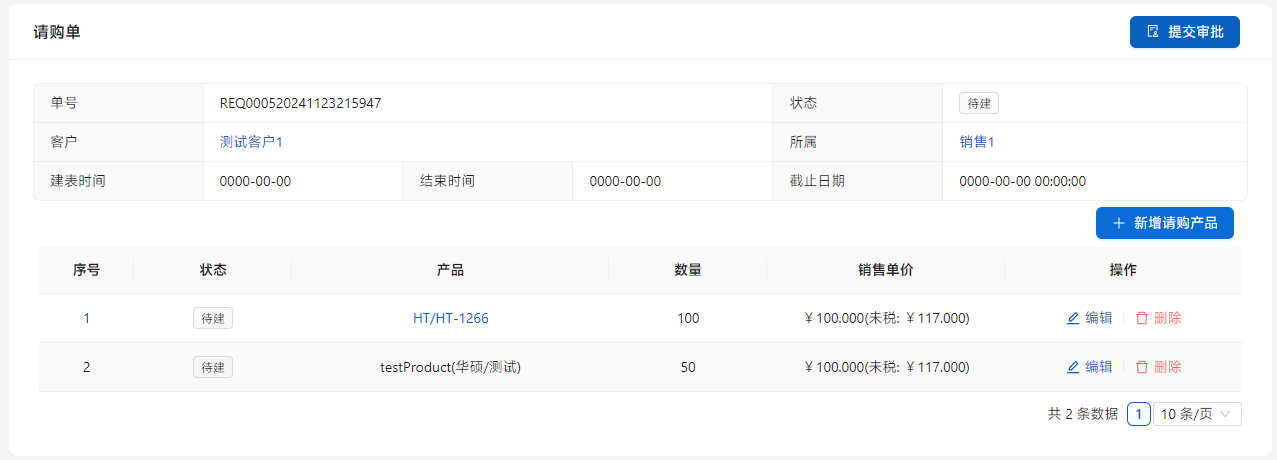Open the 销售1 owner link
The image size is (1277, 460).
pyautogui.click(x=976, y=142)
